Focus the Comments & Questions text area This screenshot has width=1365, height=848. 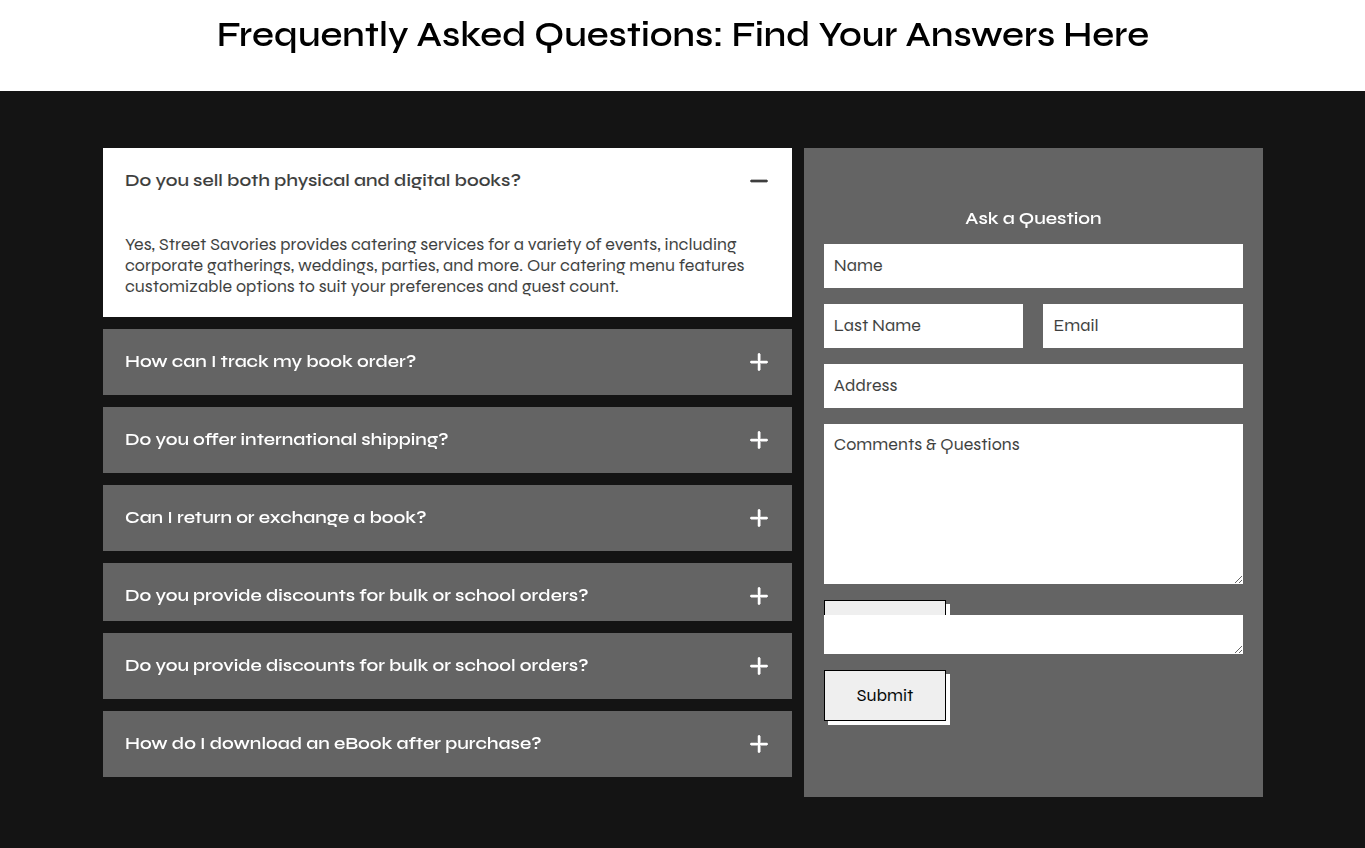(x=1033, y=504)
